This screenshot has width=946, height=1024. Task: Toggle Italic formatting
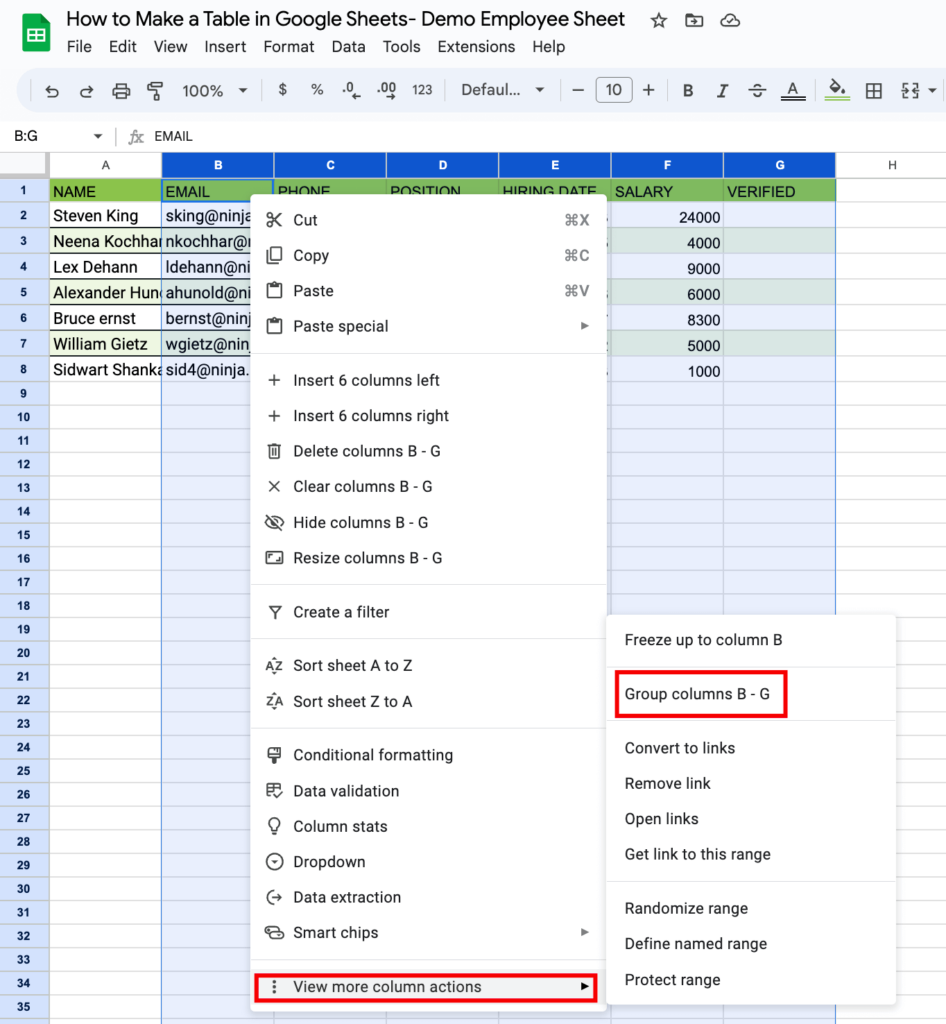point(722,91)
